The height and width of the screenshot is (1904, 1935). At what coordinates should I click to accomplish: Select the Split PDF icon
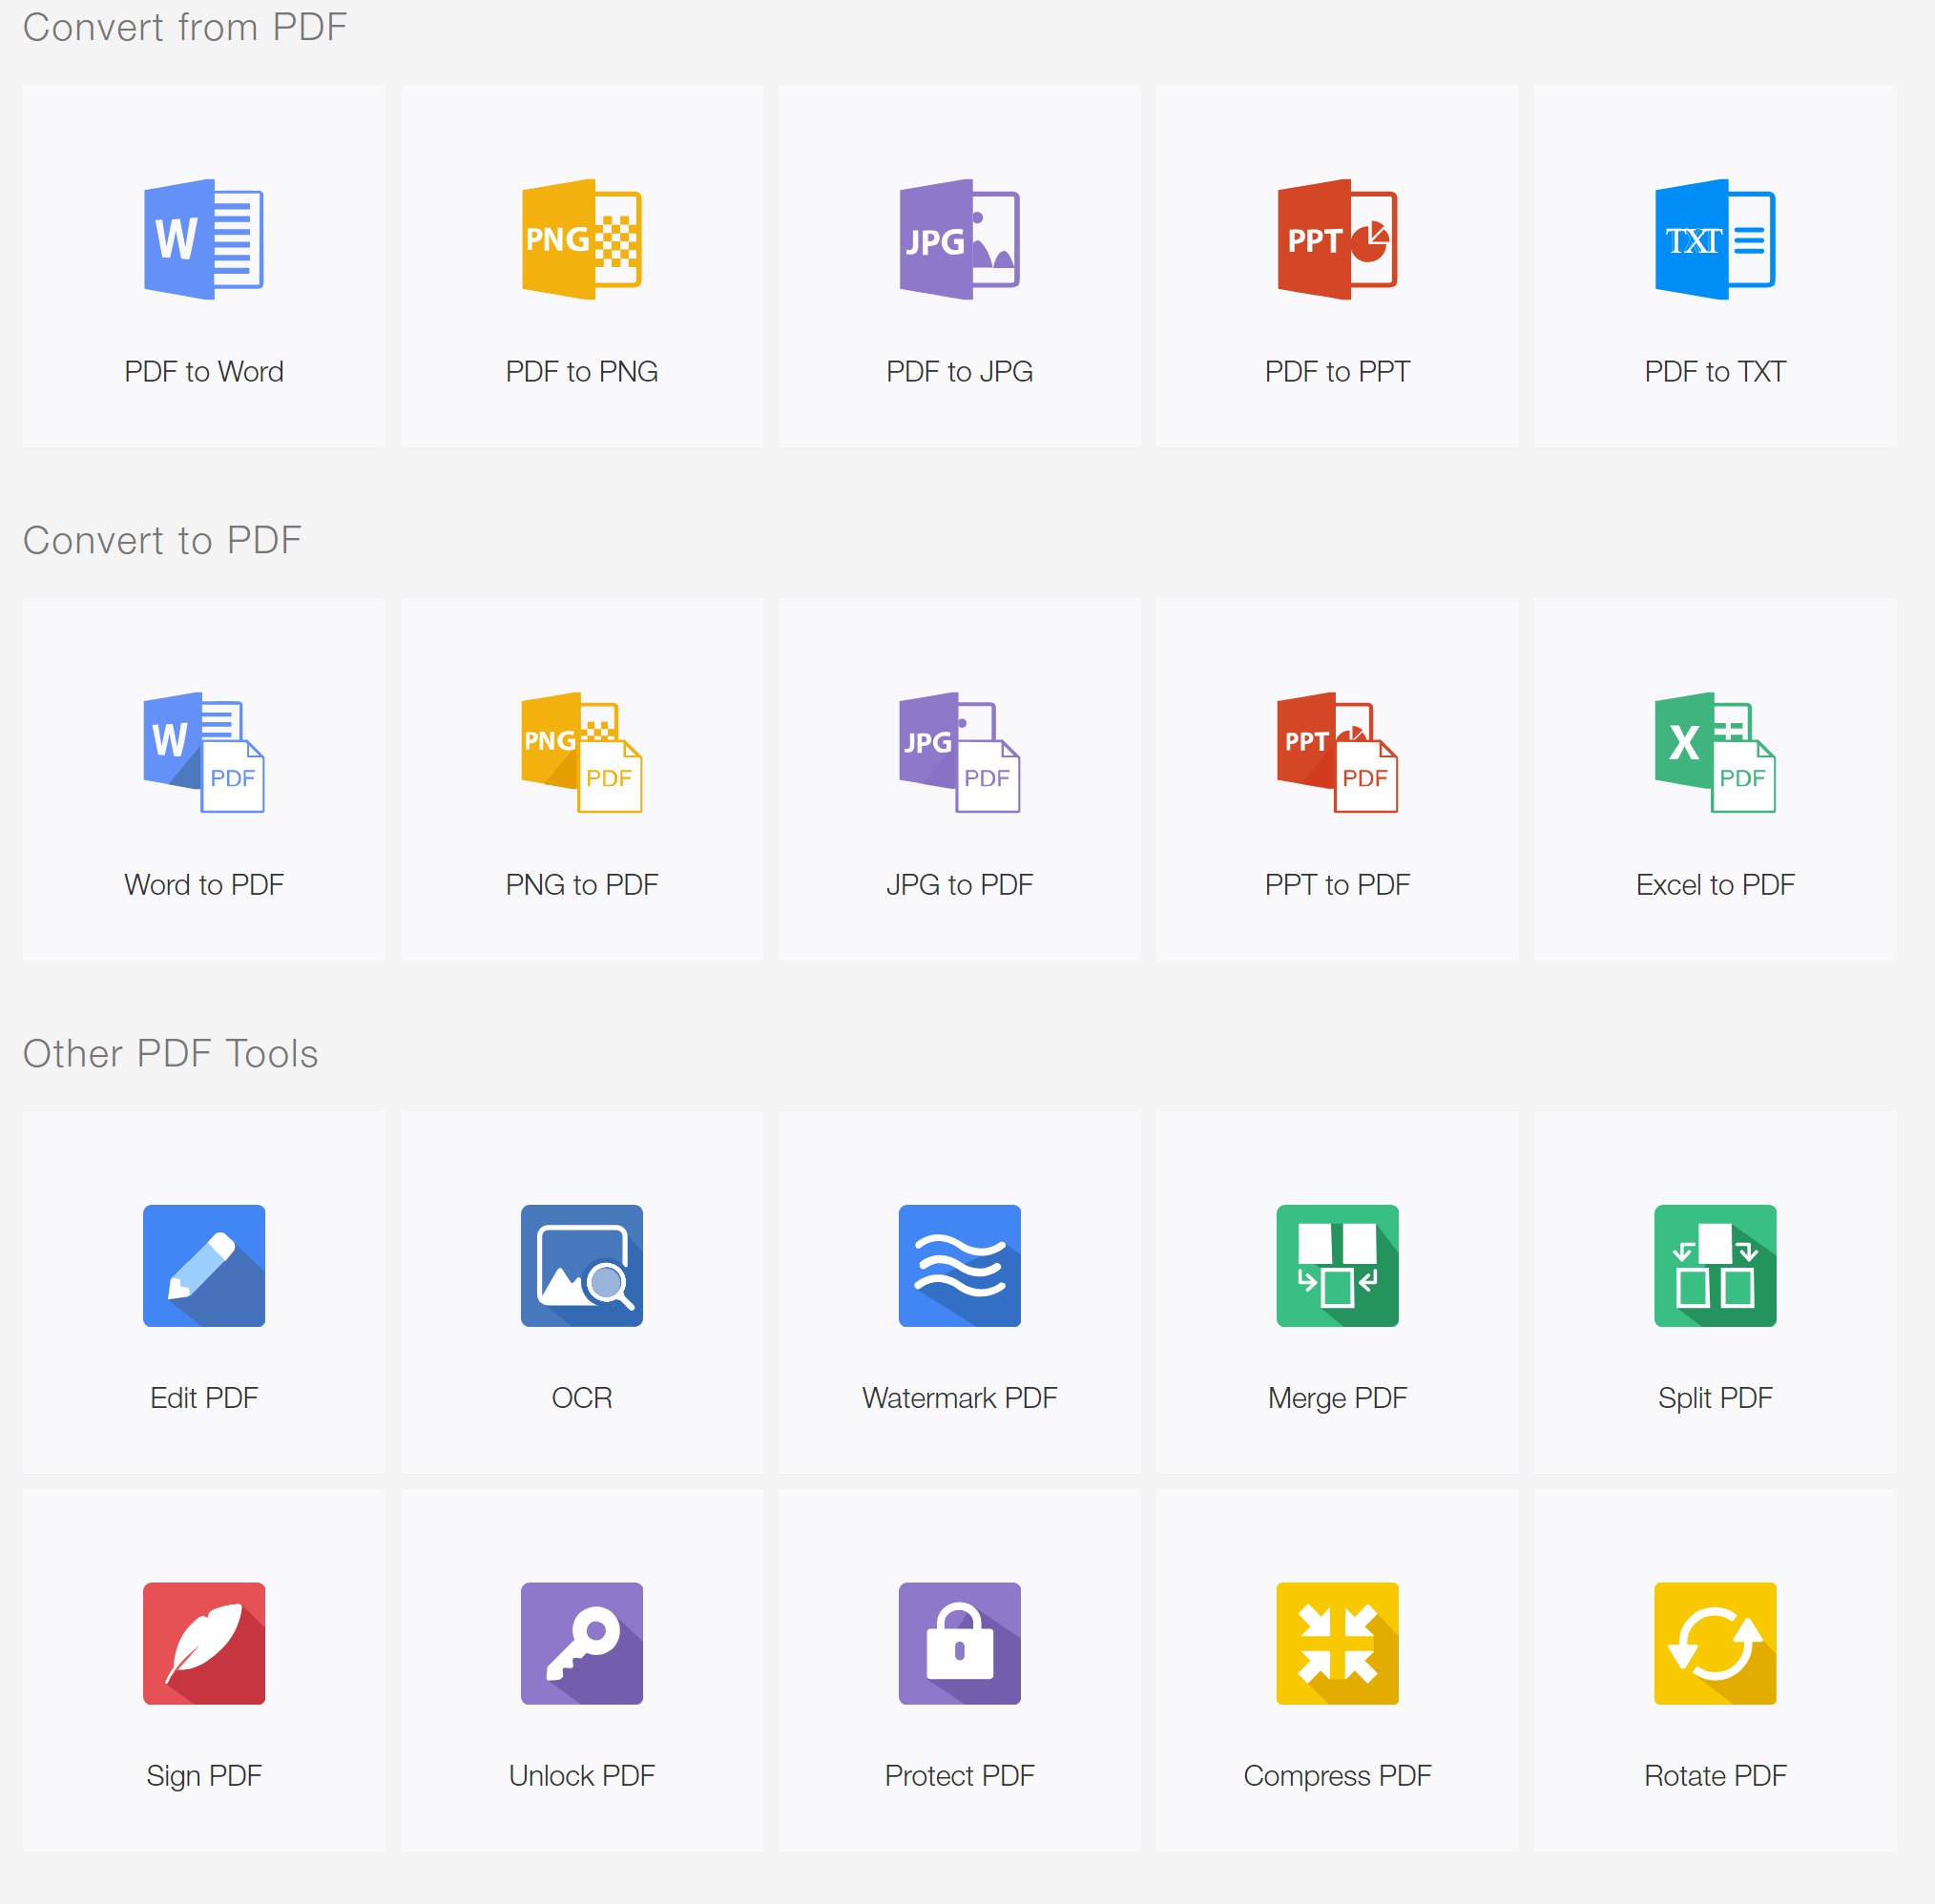pyautogui.click(x=1715, y=1266)
